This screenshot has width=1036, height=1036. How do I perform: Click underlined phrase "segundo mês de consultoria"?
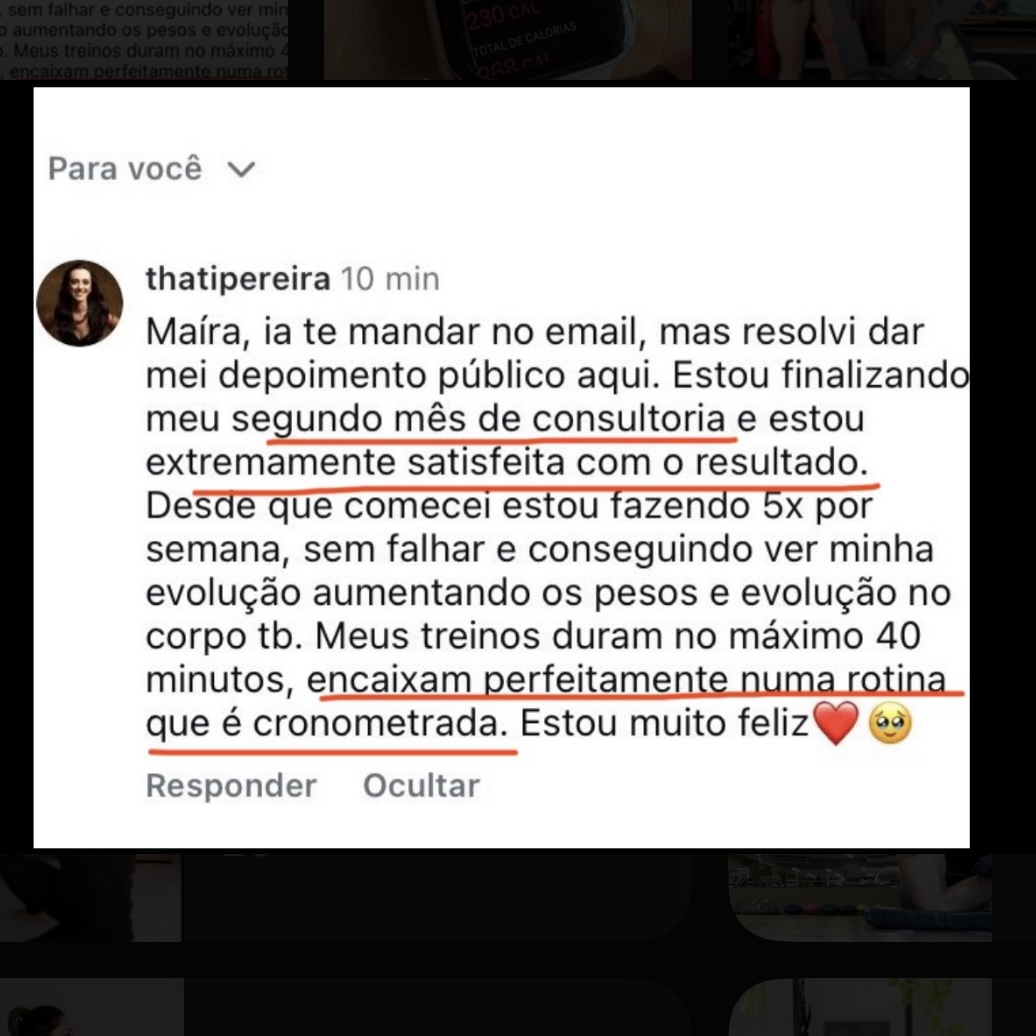click(x=479, y=420)
